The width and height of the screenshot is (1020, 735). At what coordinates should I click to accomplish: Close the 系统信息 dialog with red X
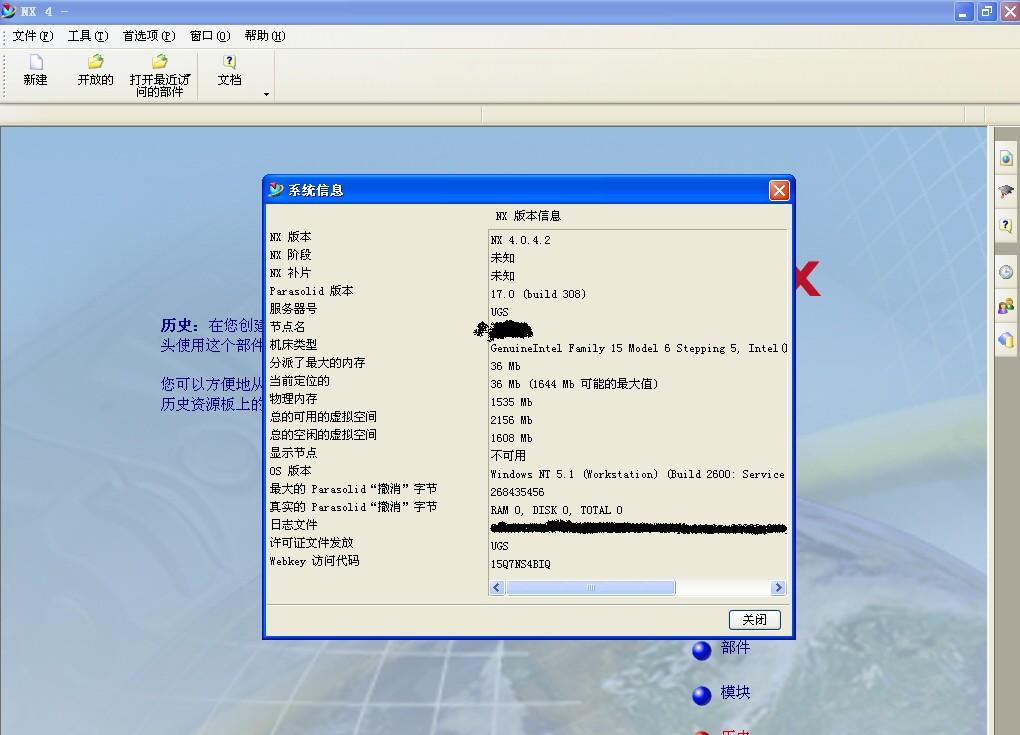click(x=779, y=191)
